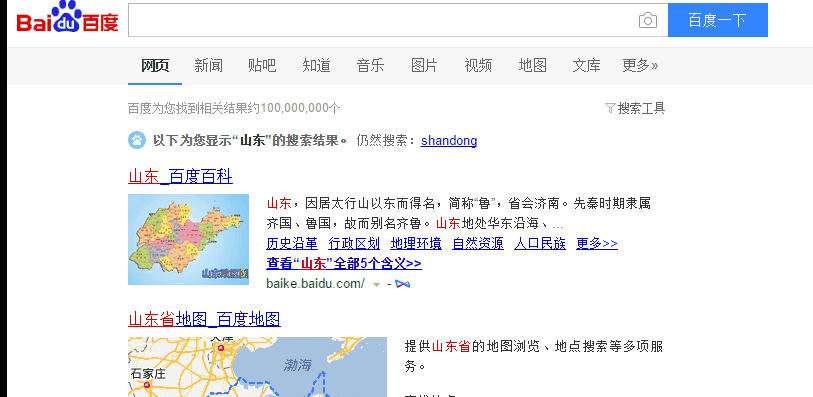Open the 自然资源 sublink
813x397 pixels.
478,244
